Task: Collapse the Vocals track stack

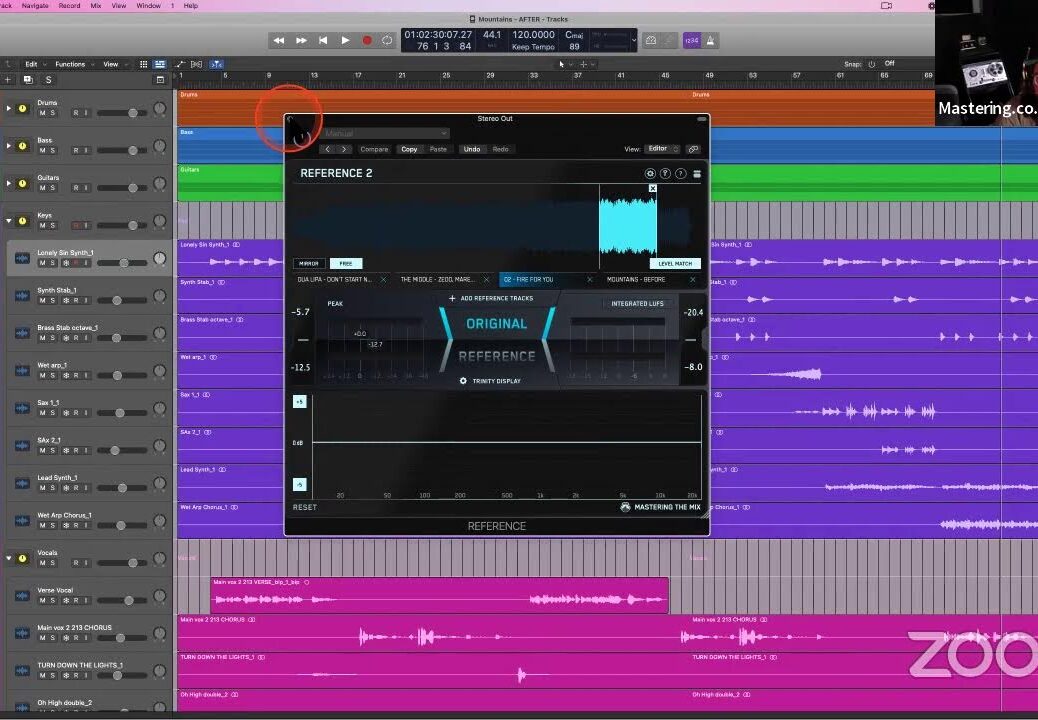Action: pyautogui.click(x=9, y=558)
